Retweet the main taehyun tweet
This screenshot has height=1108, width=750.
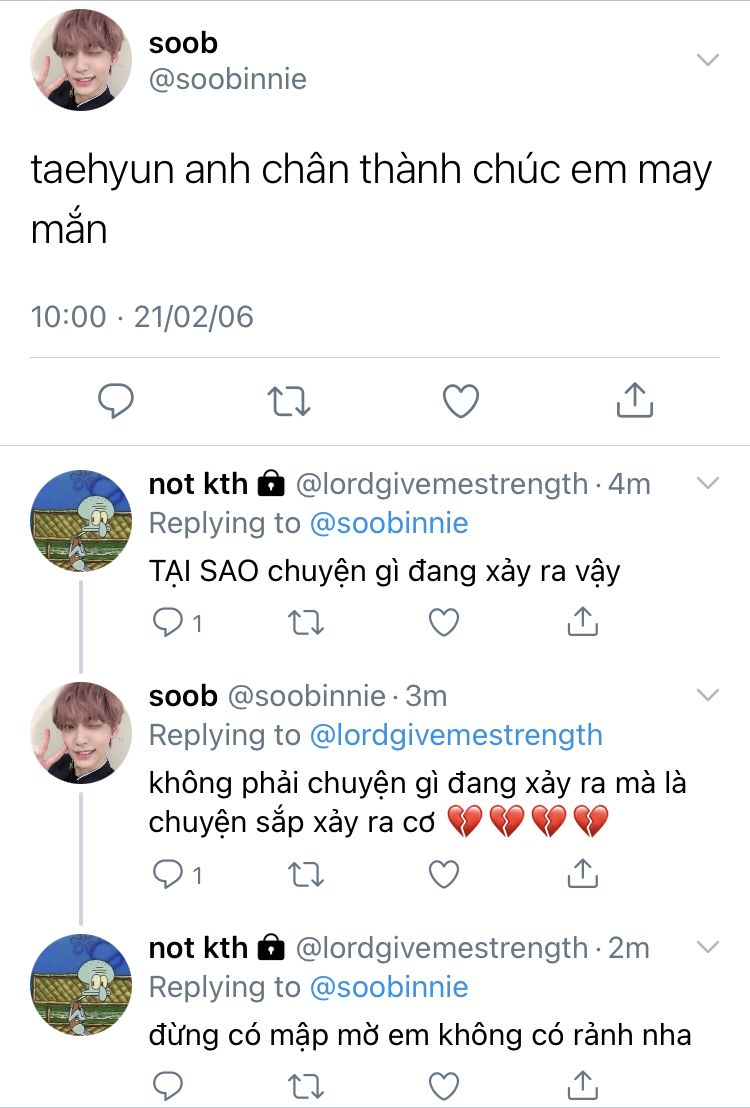289,401
